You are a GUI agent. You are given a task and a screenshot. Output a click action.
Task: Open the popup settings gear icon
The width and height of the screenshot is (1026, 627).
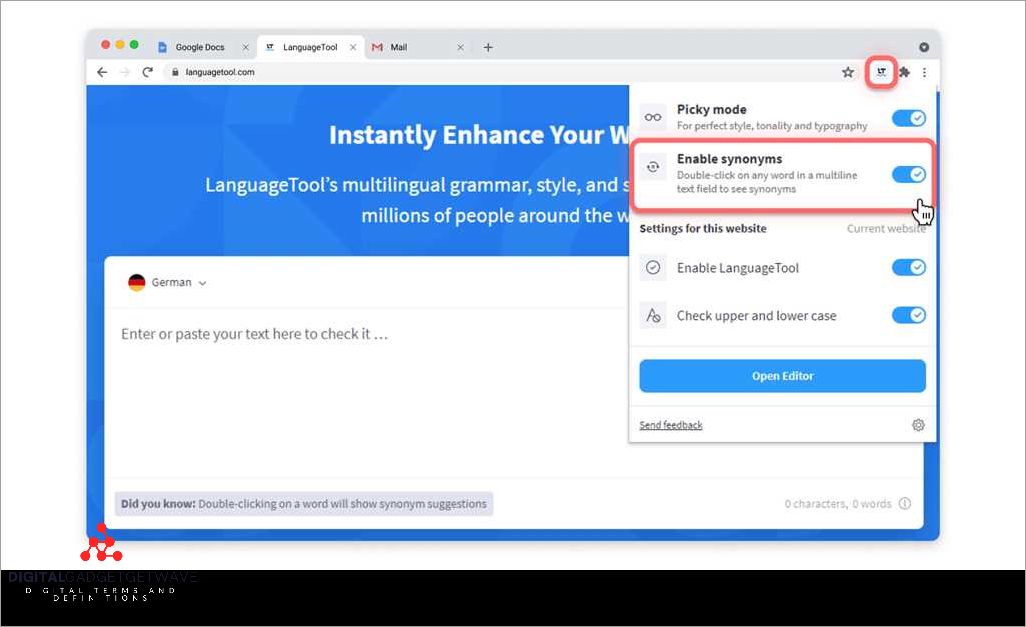(918, 425)
